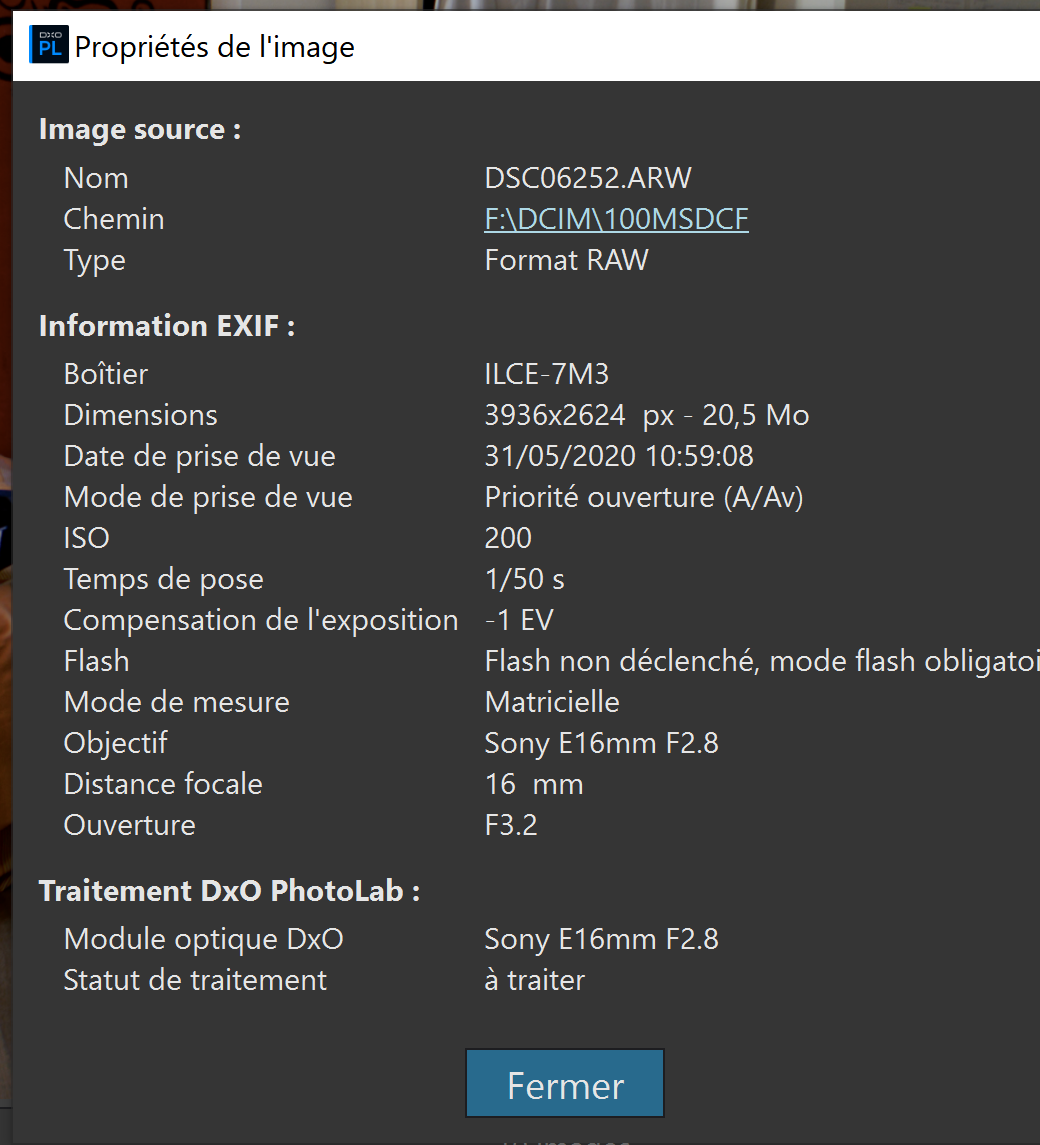The height and width of the screenshot is (1145, 1040).
Task: Click the "à traiter" processing status
Action: [x=534, y=980]
